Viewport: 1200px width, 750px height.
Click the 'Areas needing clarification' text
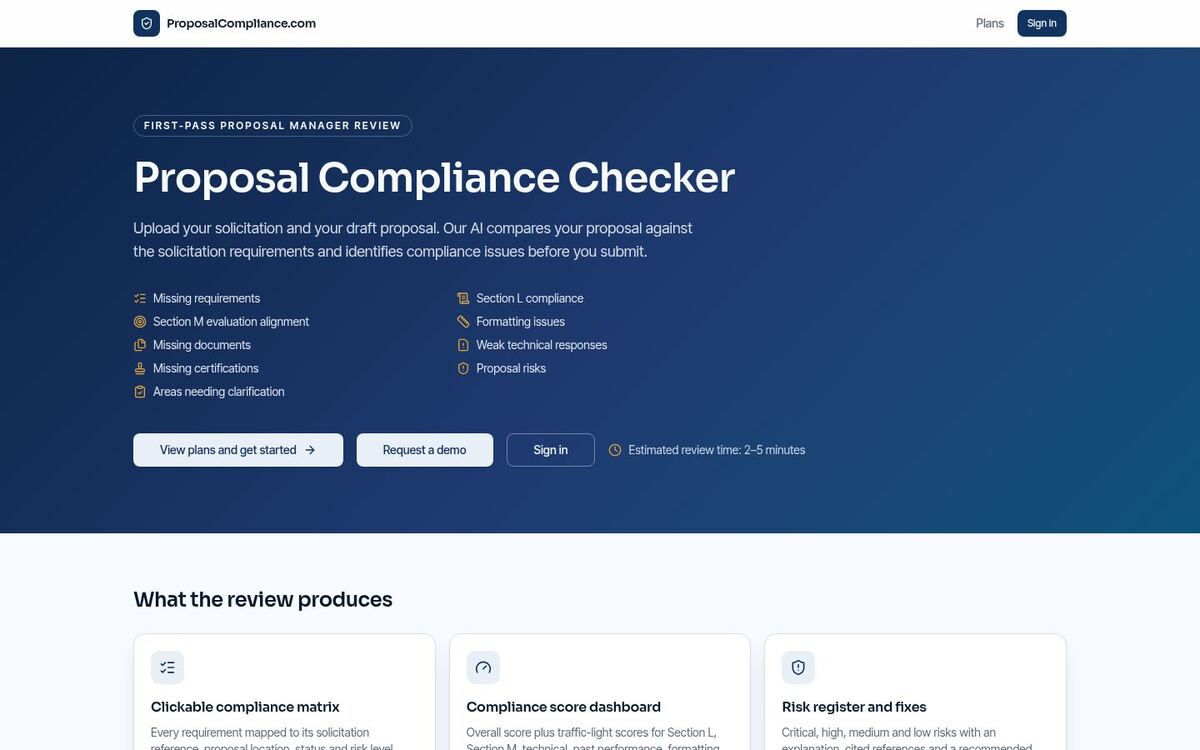click(219, 391)
